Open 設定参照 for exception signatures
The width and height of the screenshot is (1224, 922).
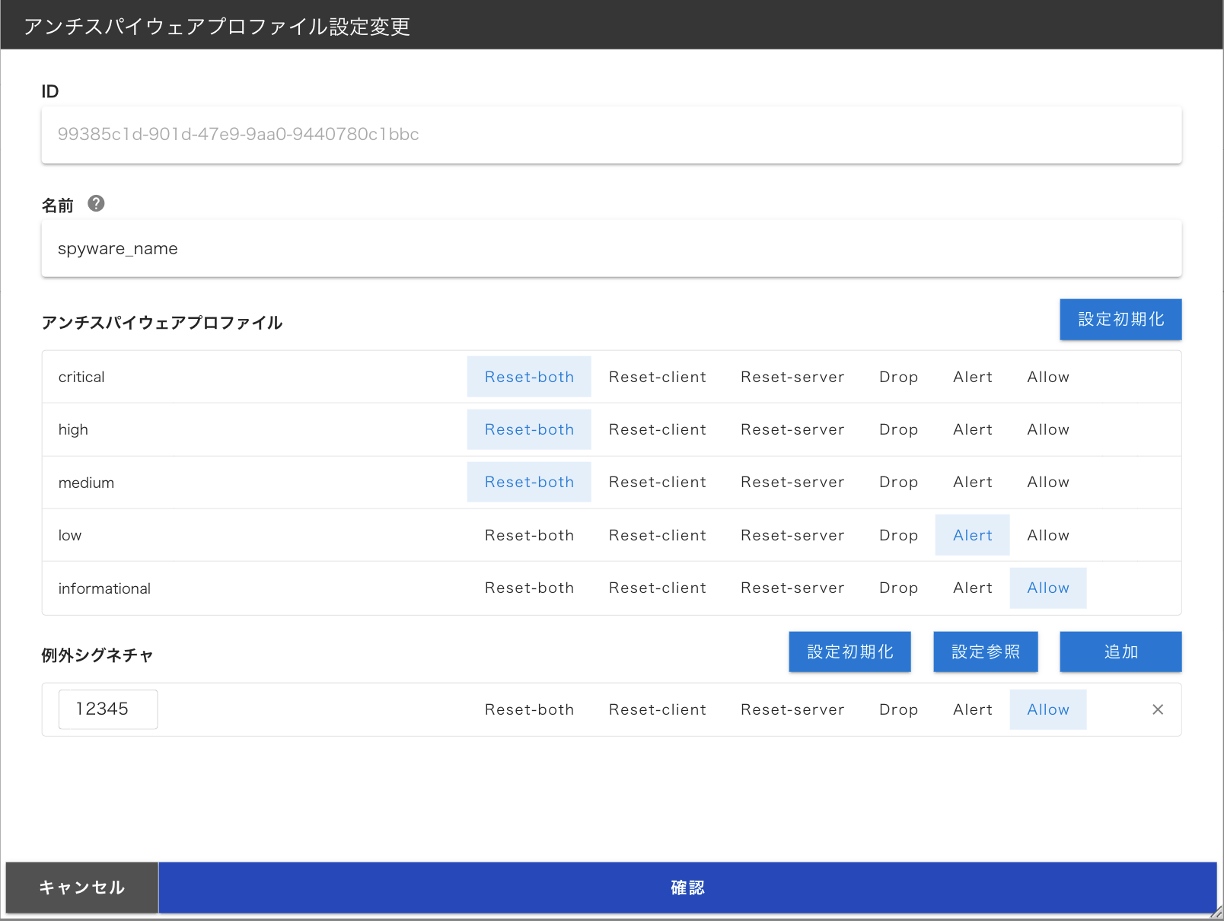pyautogui.click(x=985, y=651)
